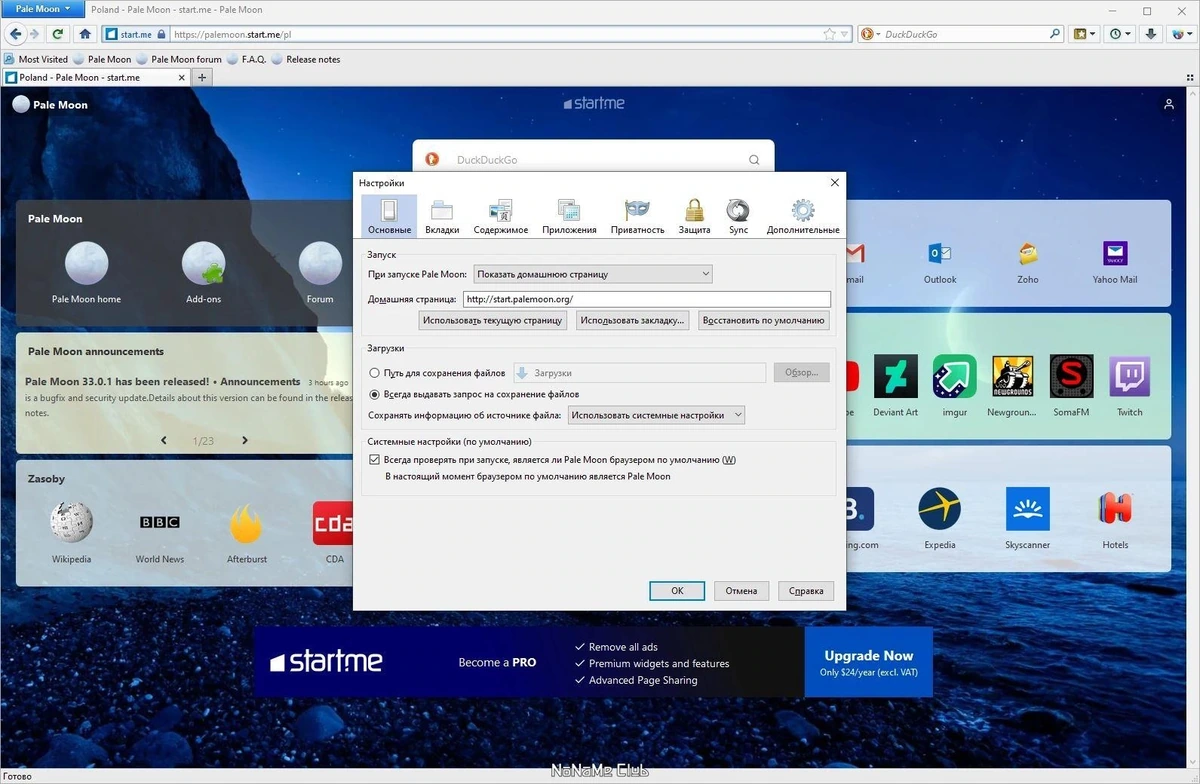Screen dimensions: 1200x784
Task: Switch to the Дополнительные gear tab
Action: 803,215
